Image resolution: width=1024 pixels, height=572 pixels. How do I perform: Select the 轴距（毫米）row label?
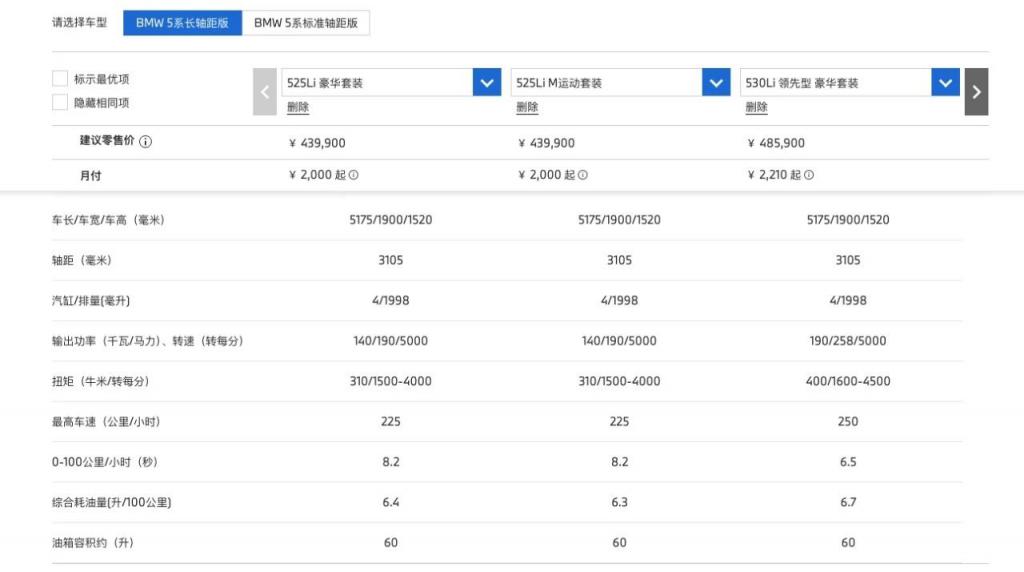click(x=82, y=261)
